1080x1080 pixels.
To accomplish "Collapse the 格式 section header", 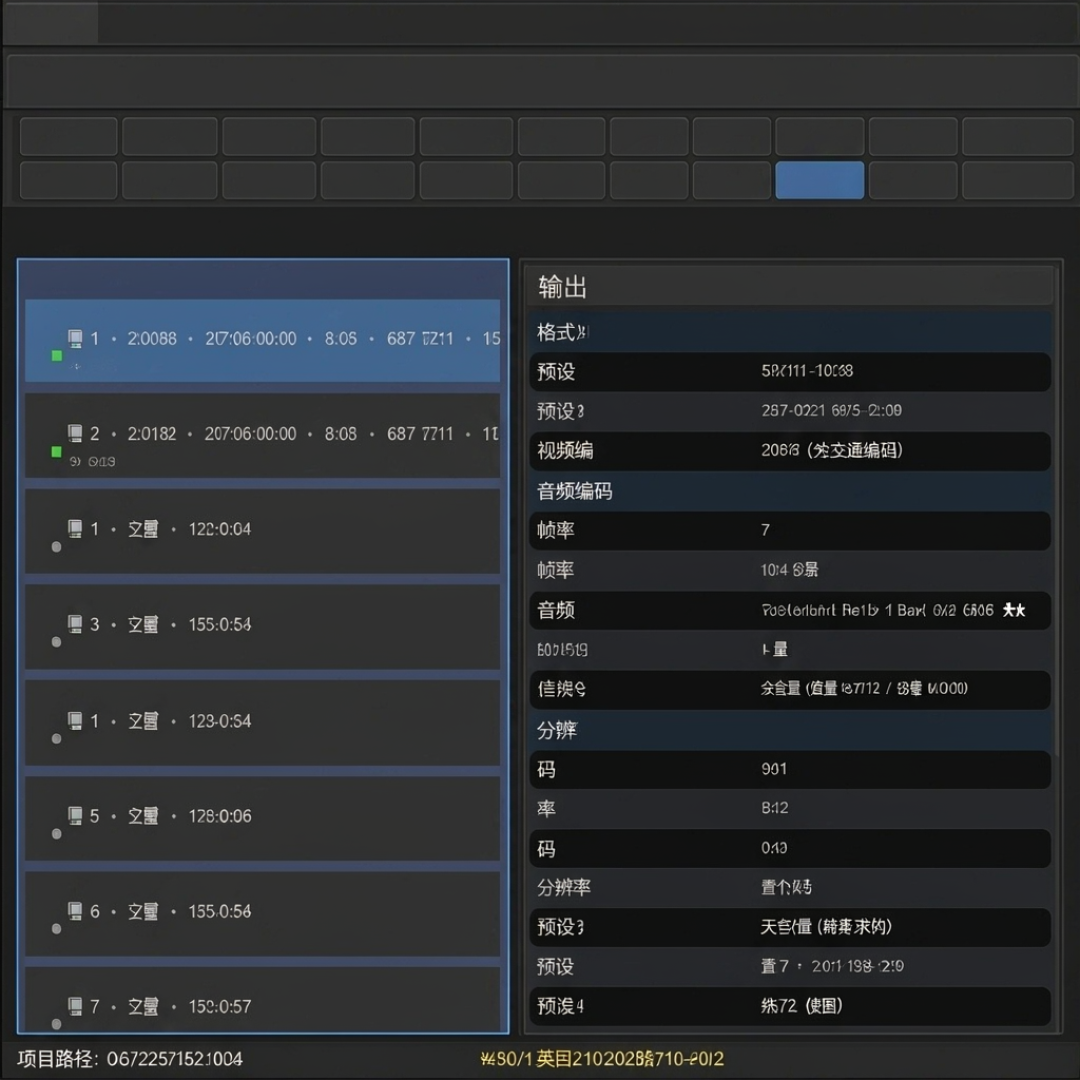I will [x=790, y=333].
